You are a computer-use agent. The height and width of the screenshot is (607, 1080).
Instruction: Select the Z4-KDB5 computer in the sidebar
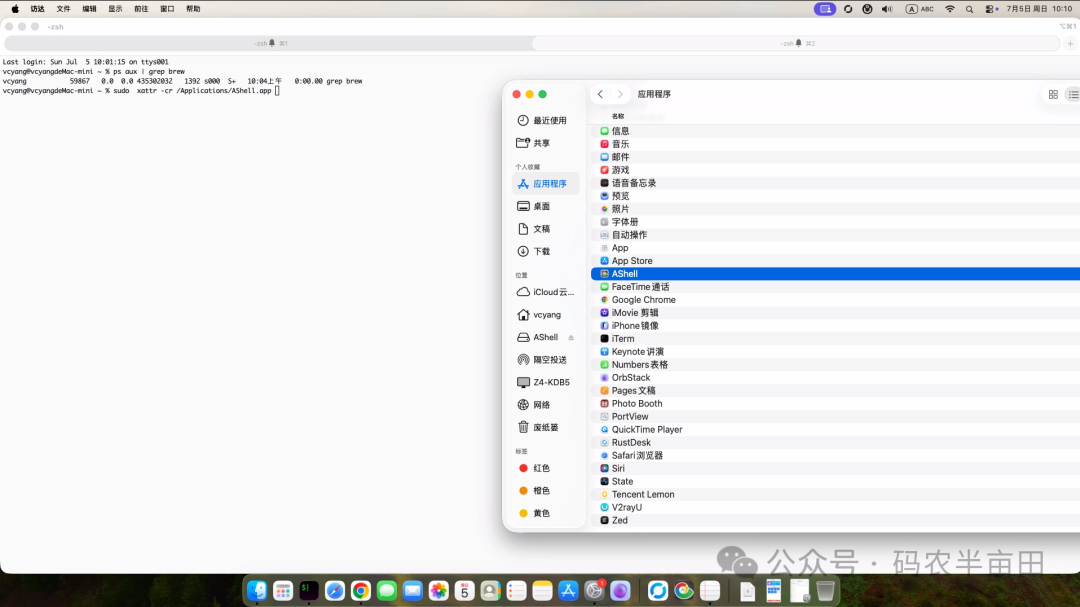543,382
